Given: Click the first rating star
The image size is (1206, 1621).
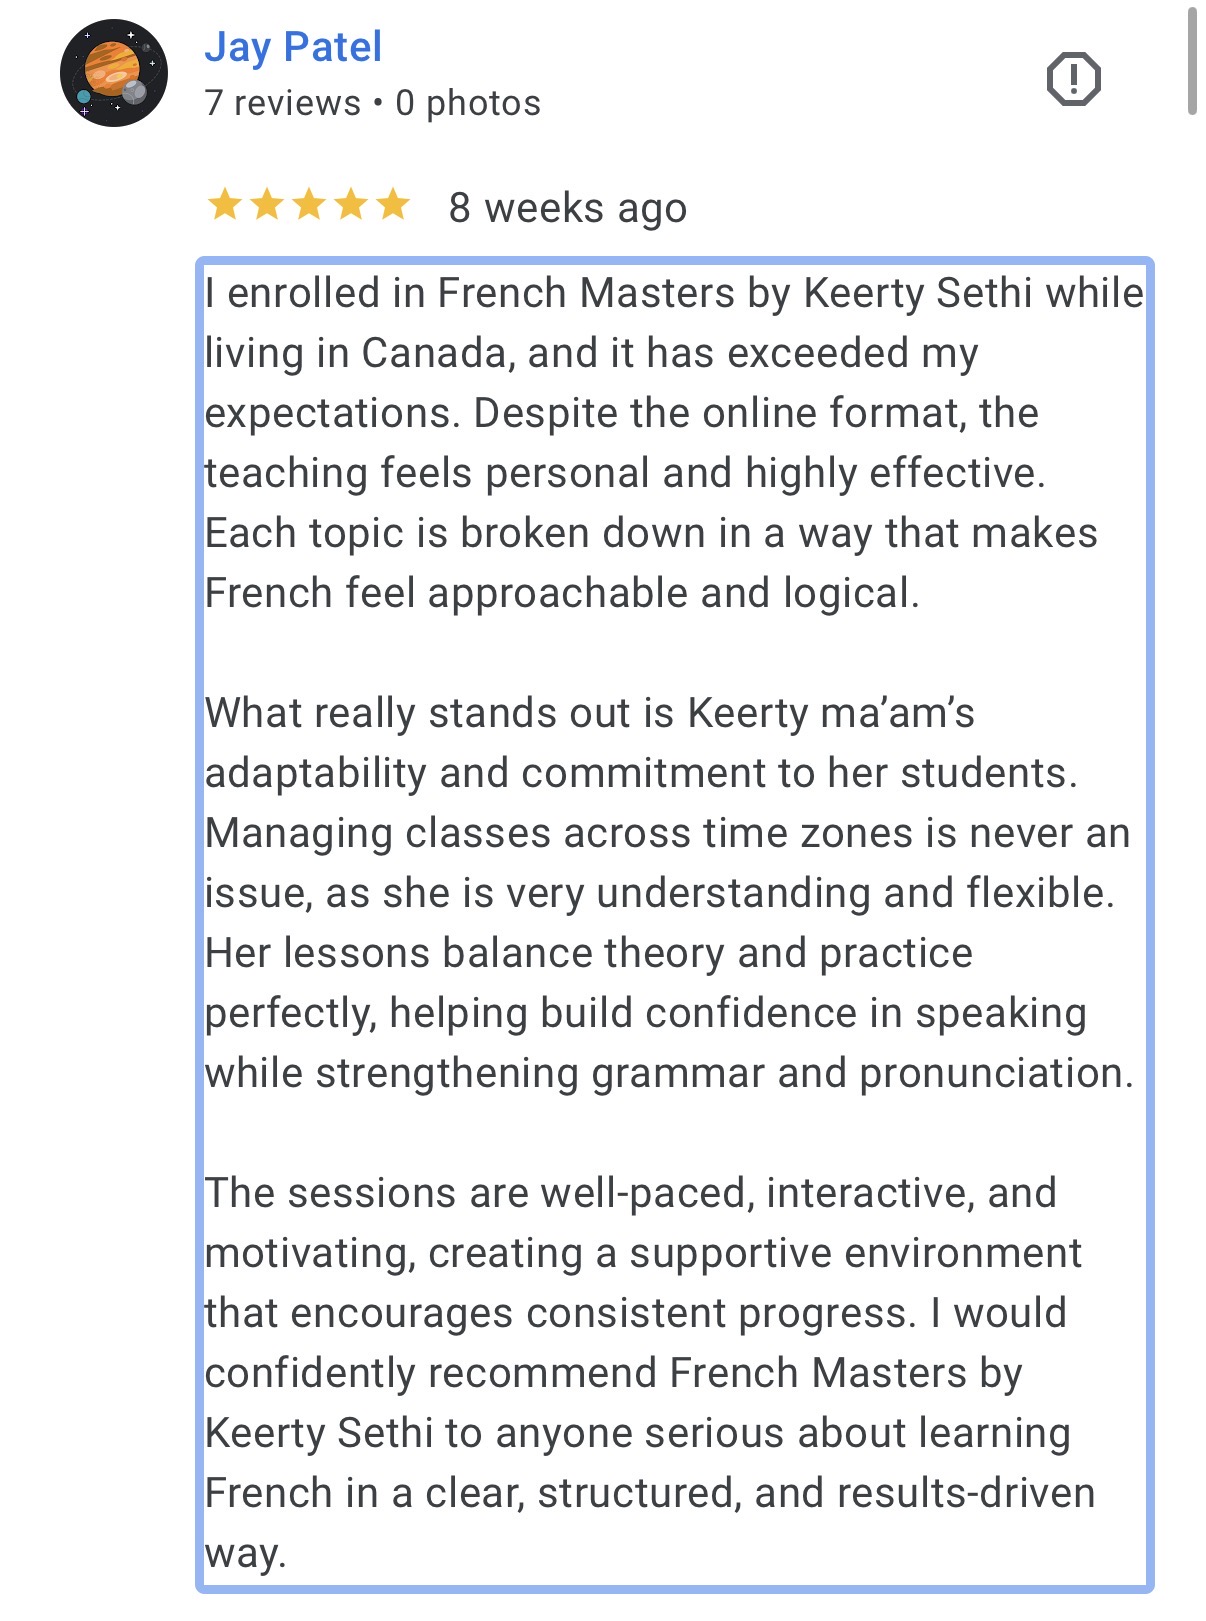Looking at the screenshot, I should coord(225,204).
